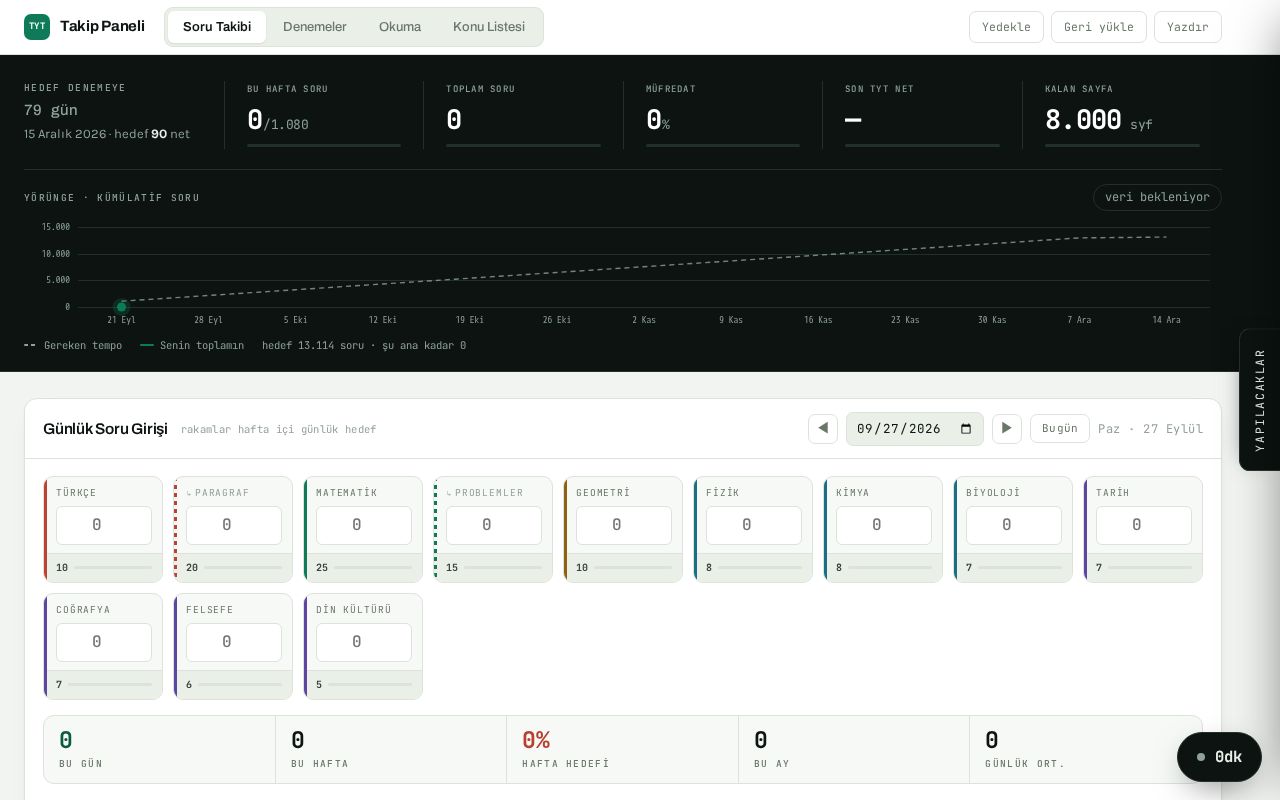This screenshot has height=800, width=1280.
Task: Click the 09/27/2026 date field
Action: click(x=915, y=429)
